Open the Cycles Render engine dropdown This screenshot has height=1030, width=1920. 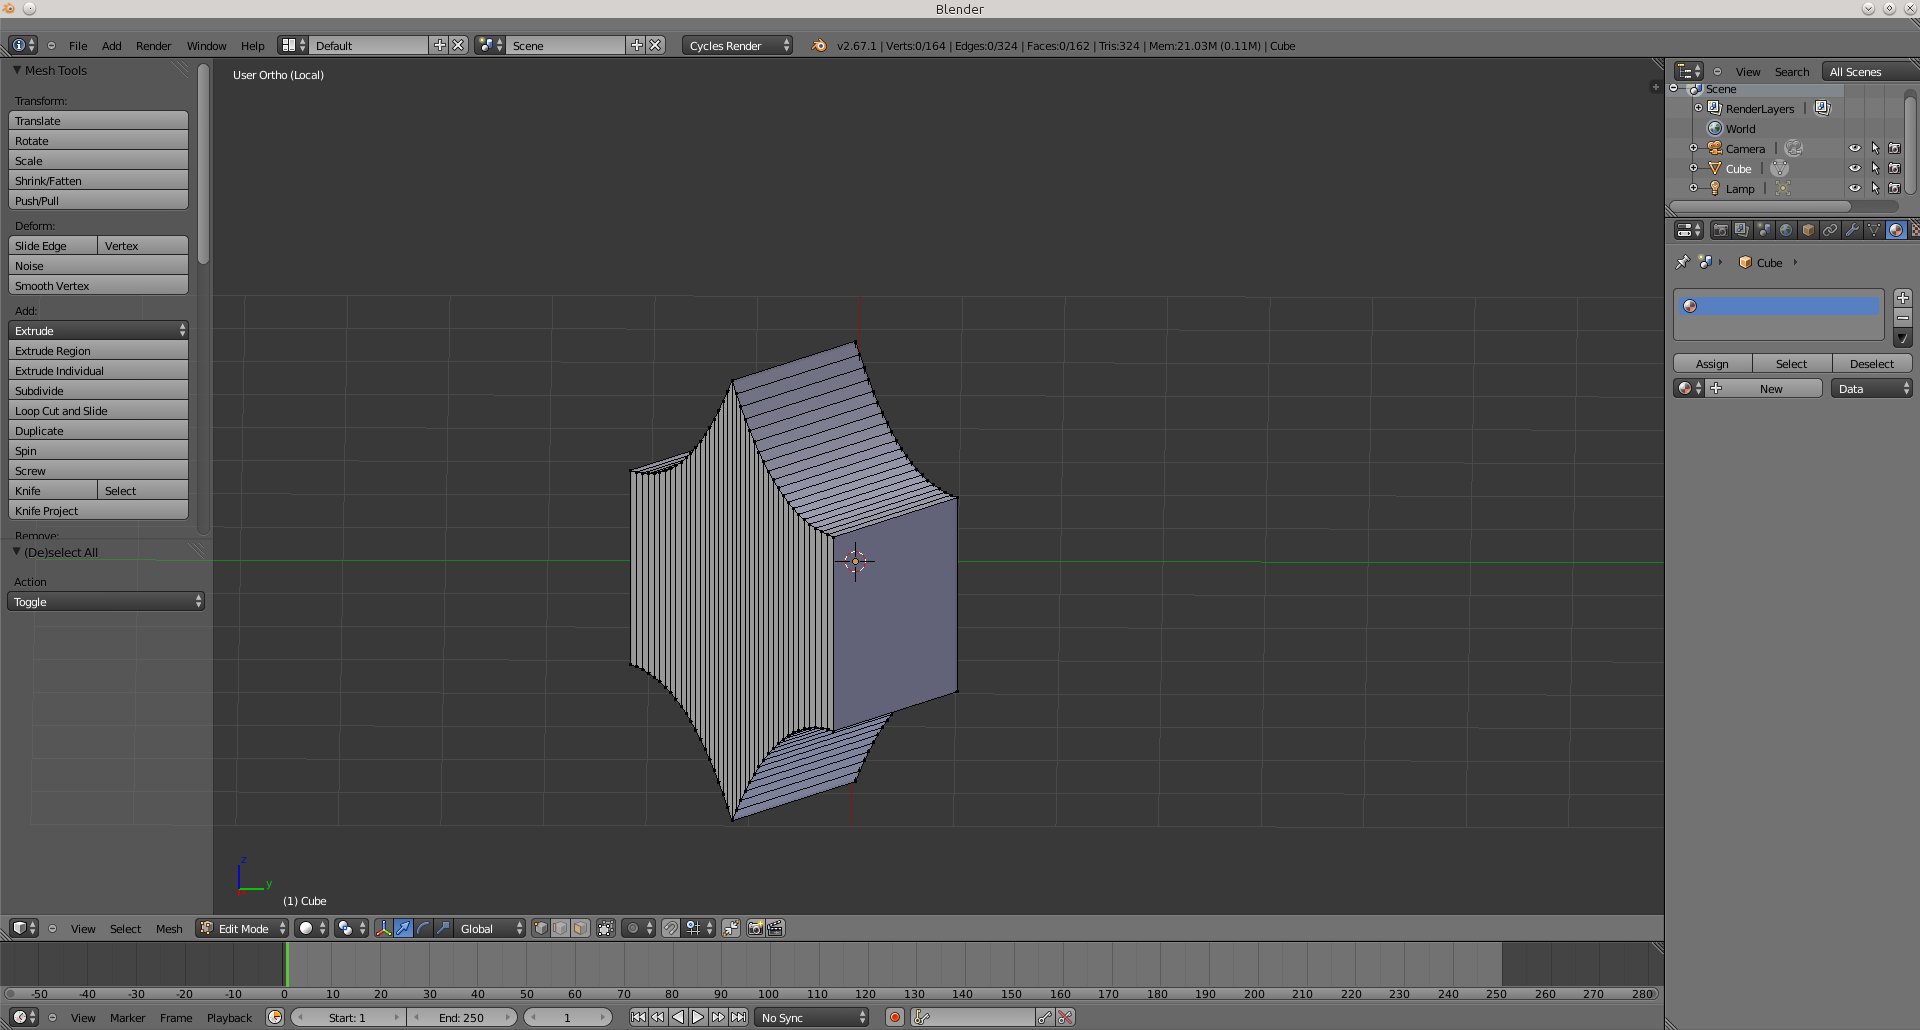coord(738,46)
